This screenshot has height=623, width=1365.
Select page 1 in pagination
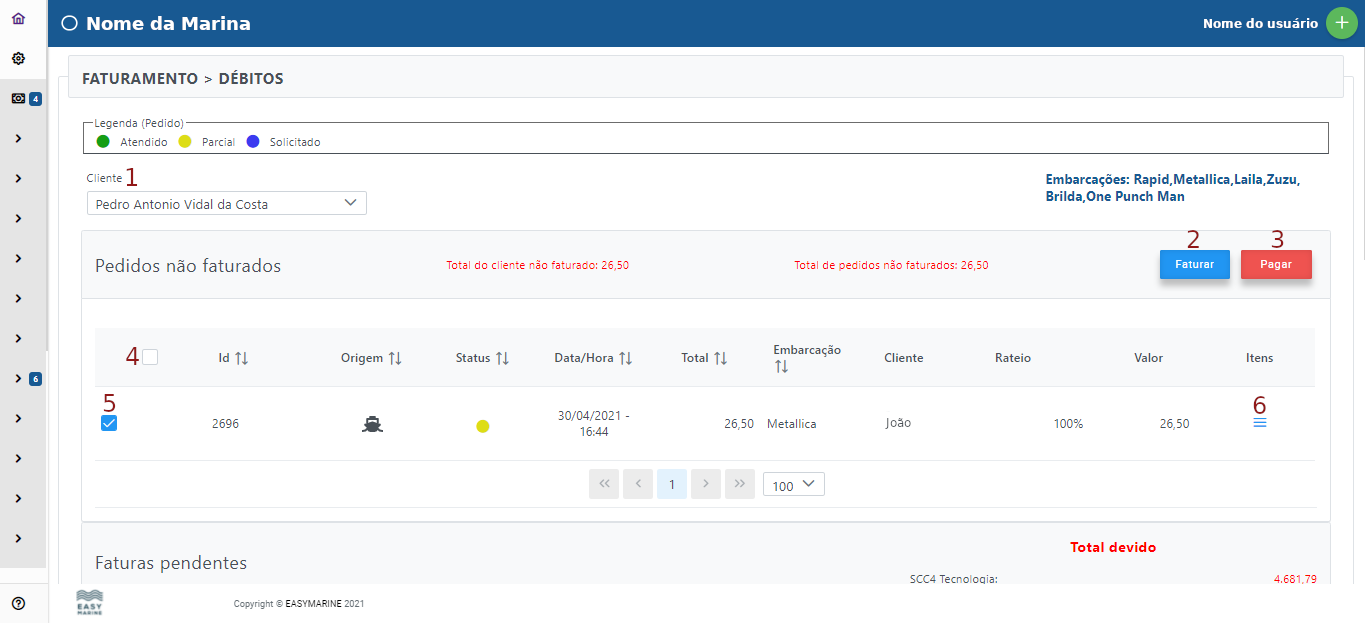pyautogui.click(x=672, y=485)
